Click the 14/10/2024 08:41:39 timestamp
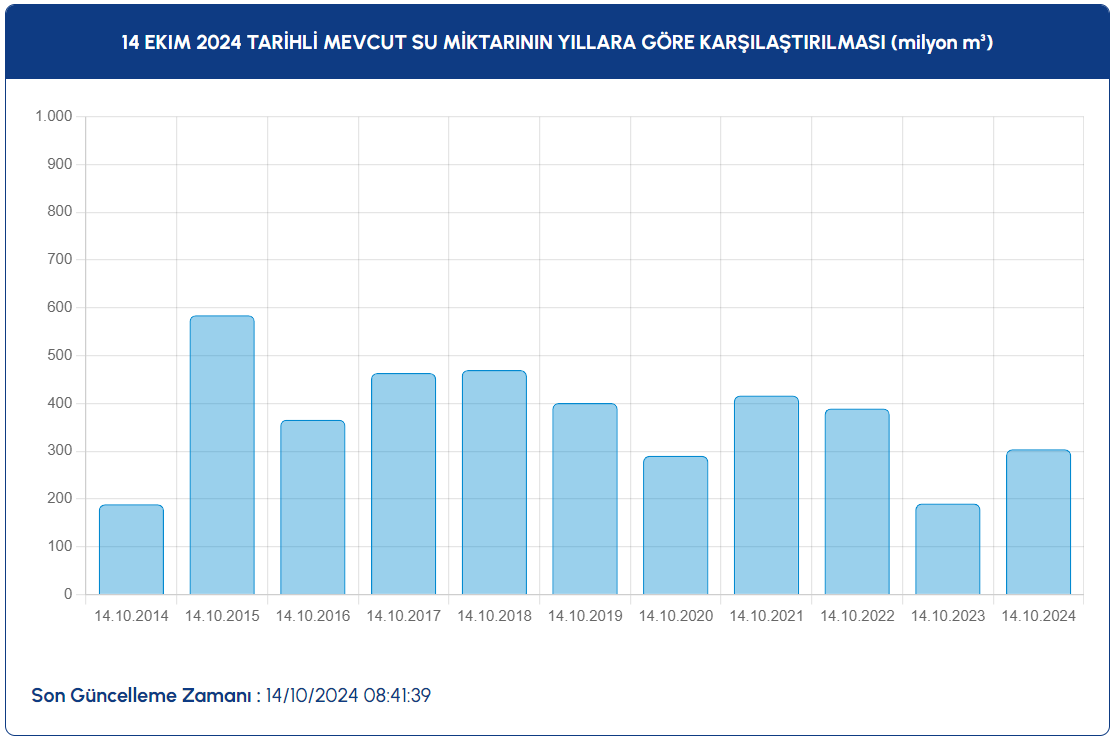 (348, 695)
